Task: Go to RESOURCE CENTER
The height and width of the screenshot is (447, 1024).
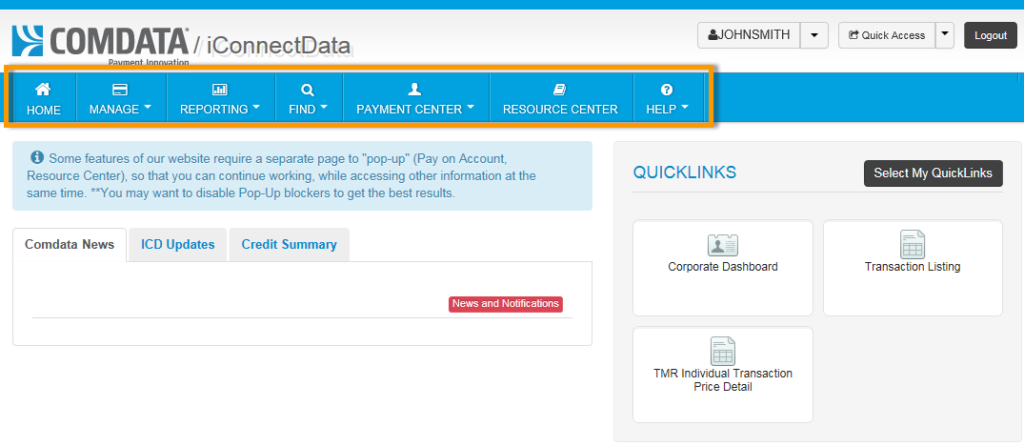Action: click(560, 97)
